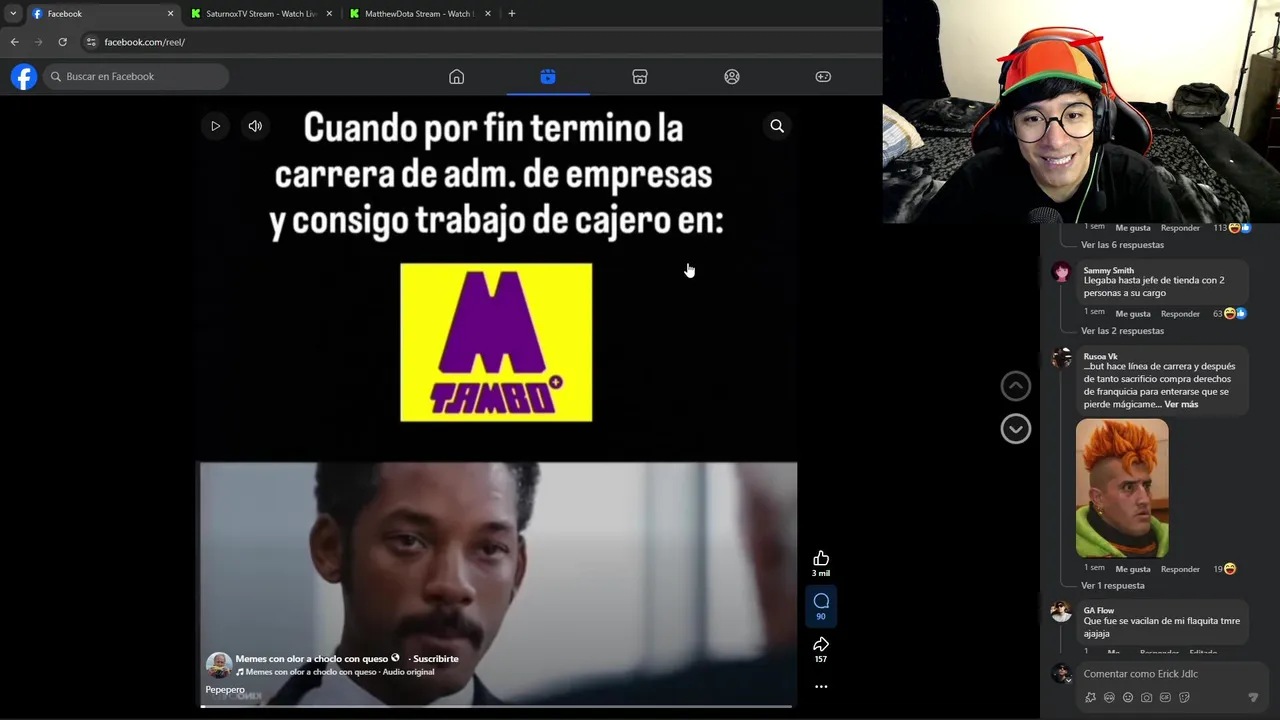Open the Reels video tab icon

coord(548,77)
